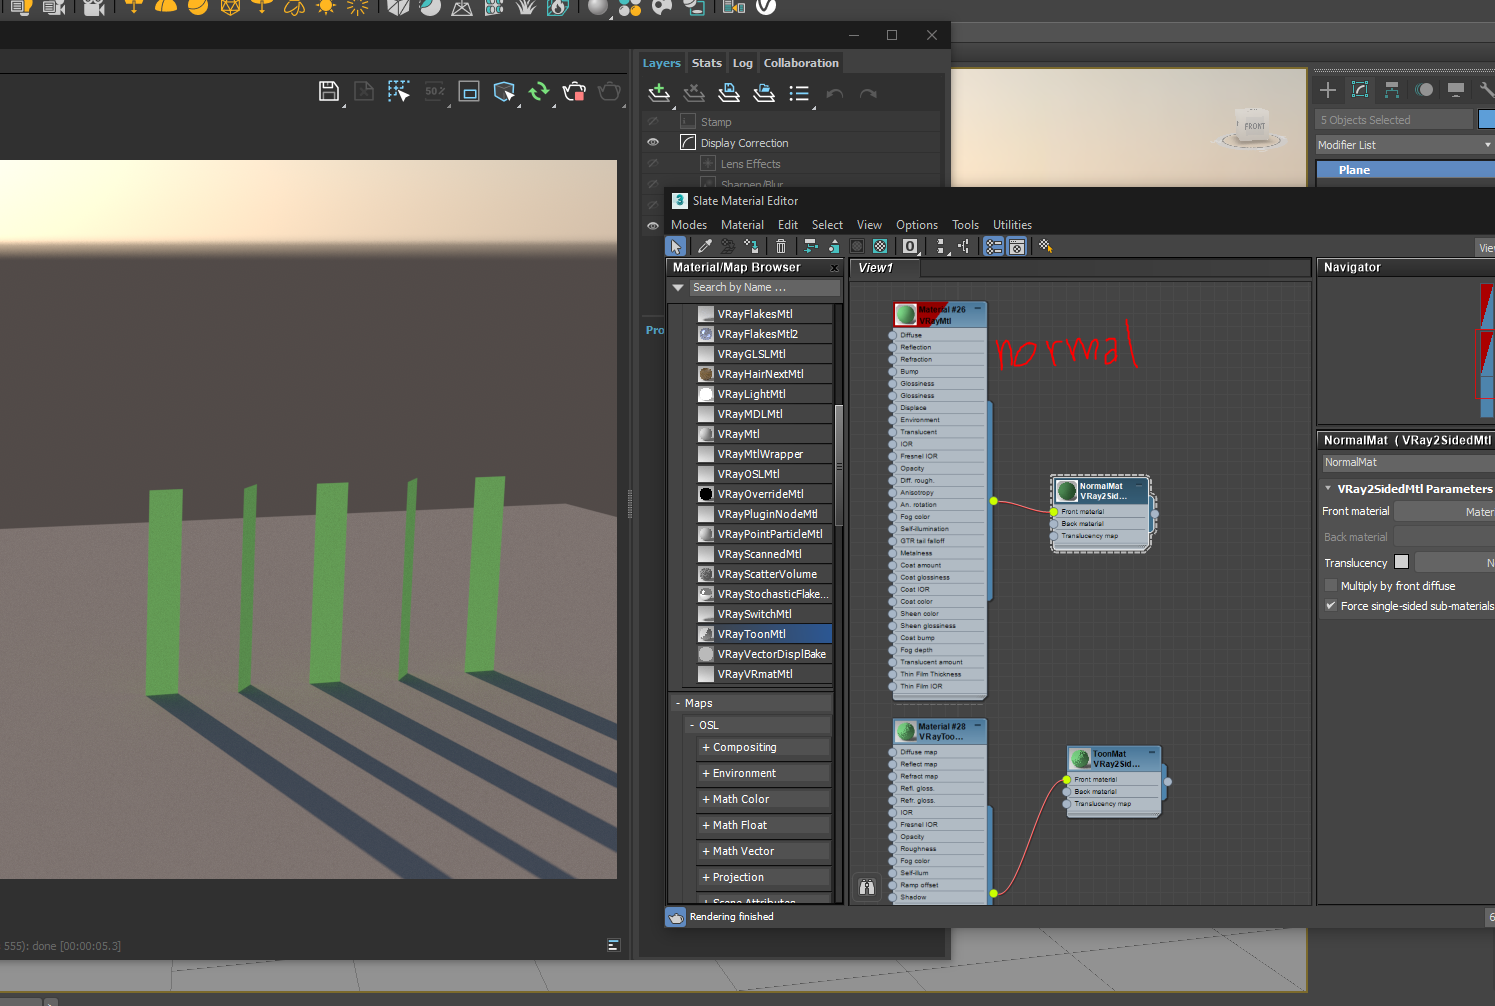
Task: Click the NormalMat name field
Action: [1408, 462]
